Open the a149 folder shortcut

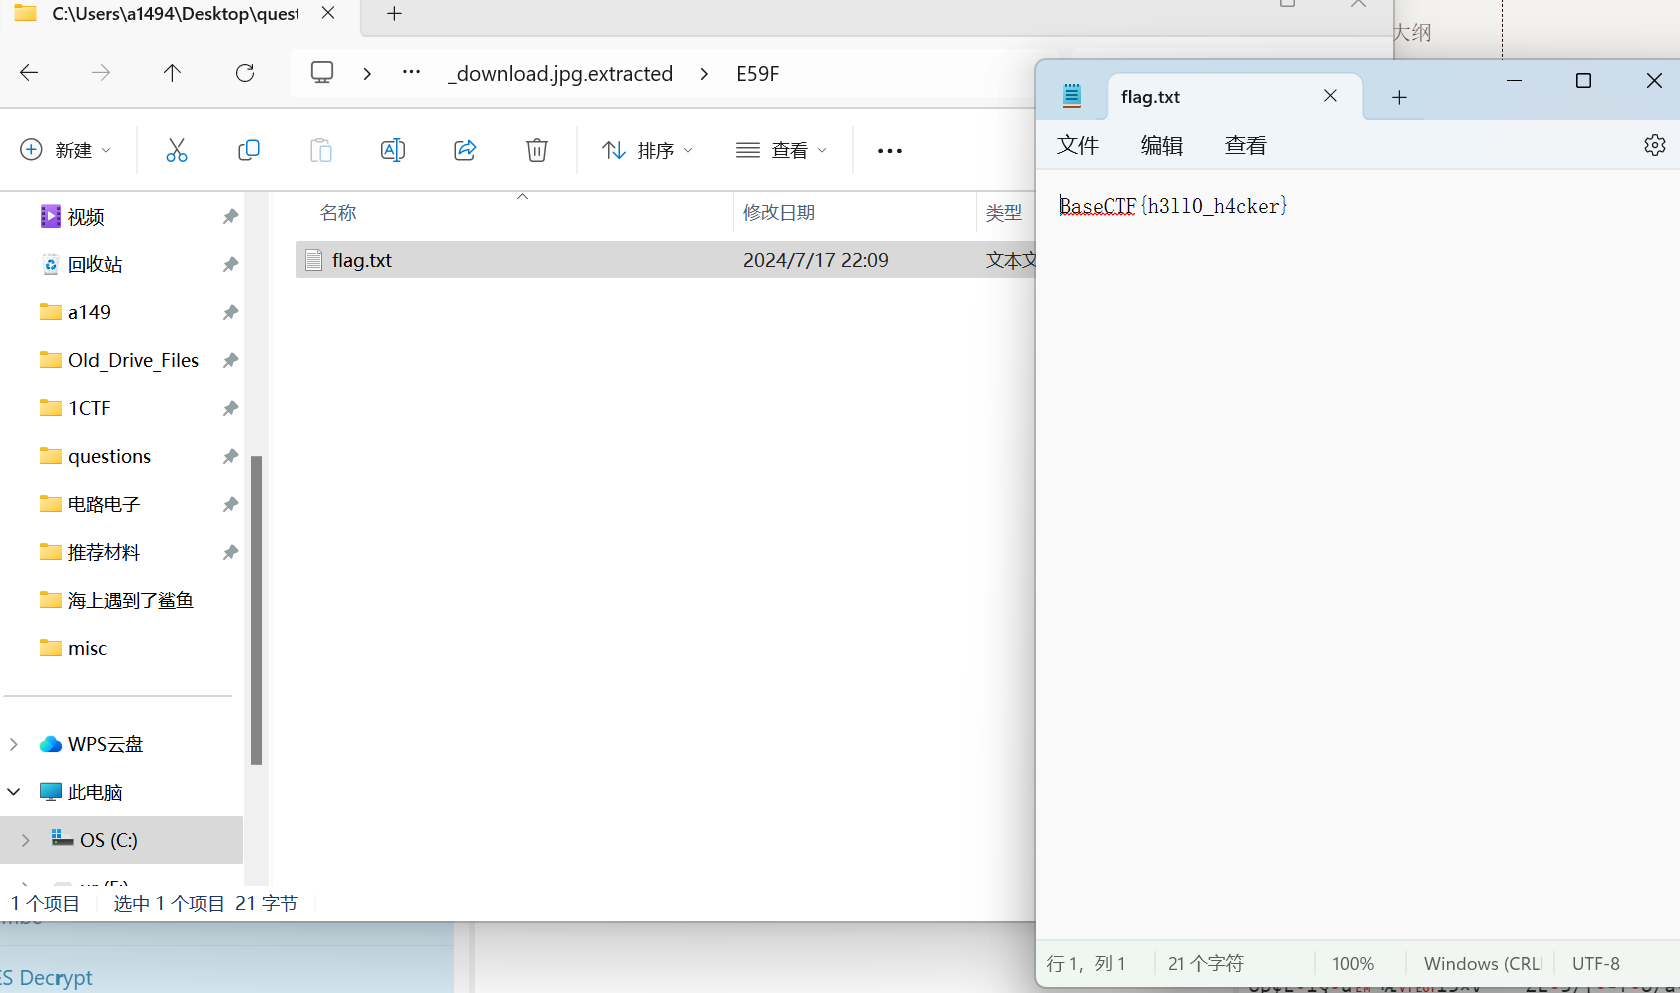pos(89,313)
